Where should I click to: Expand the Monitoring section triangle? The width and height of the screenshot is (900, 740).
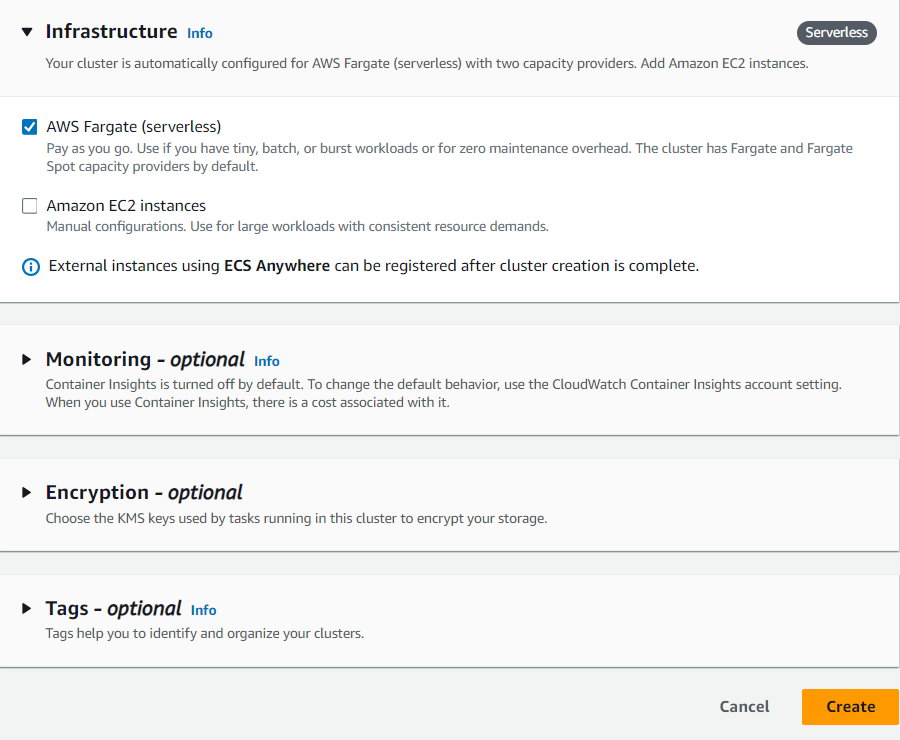[27, 360]
